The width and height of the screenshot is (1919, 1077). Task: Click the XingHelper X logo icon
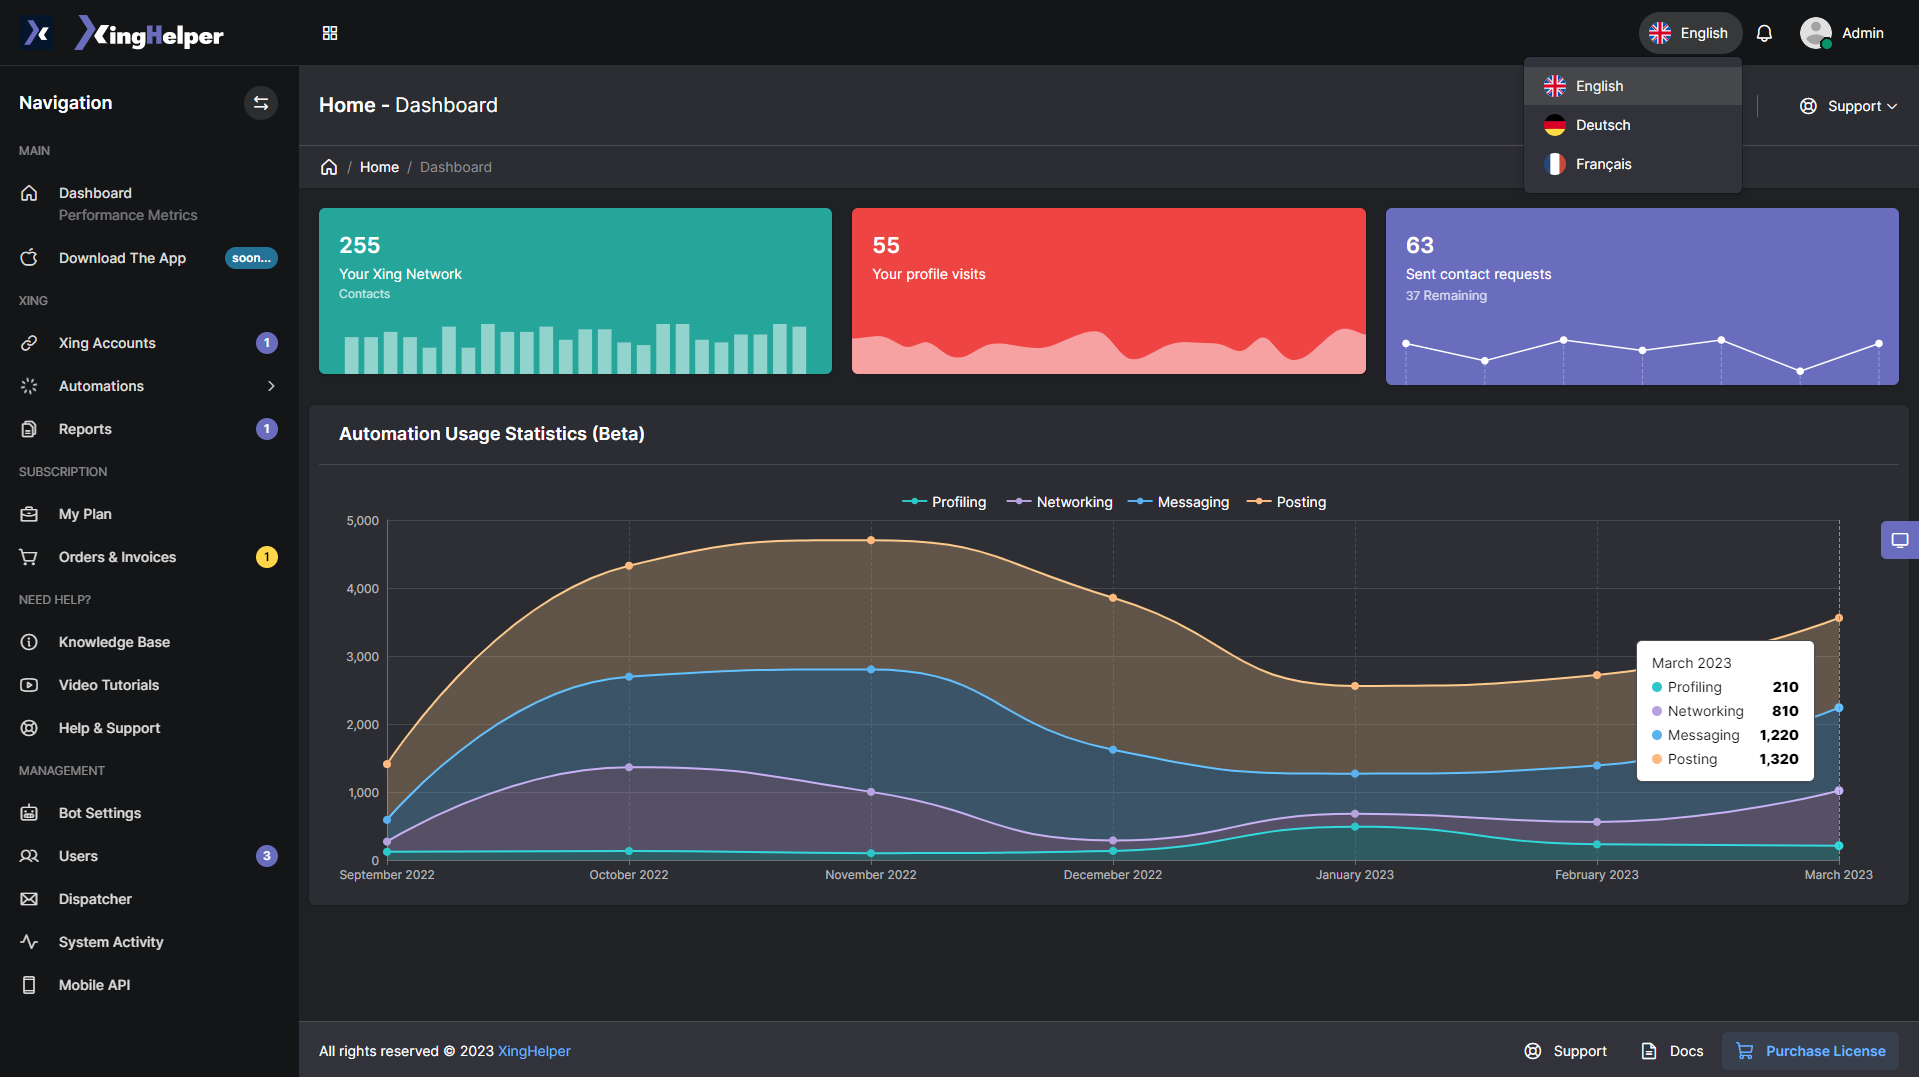click(x=37, y=33)
